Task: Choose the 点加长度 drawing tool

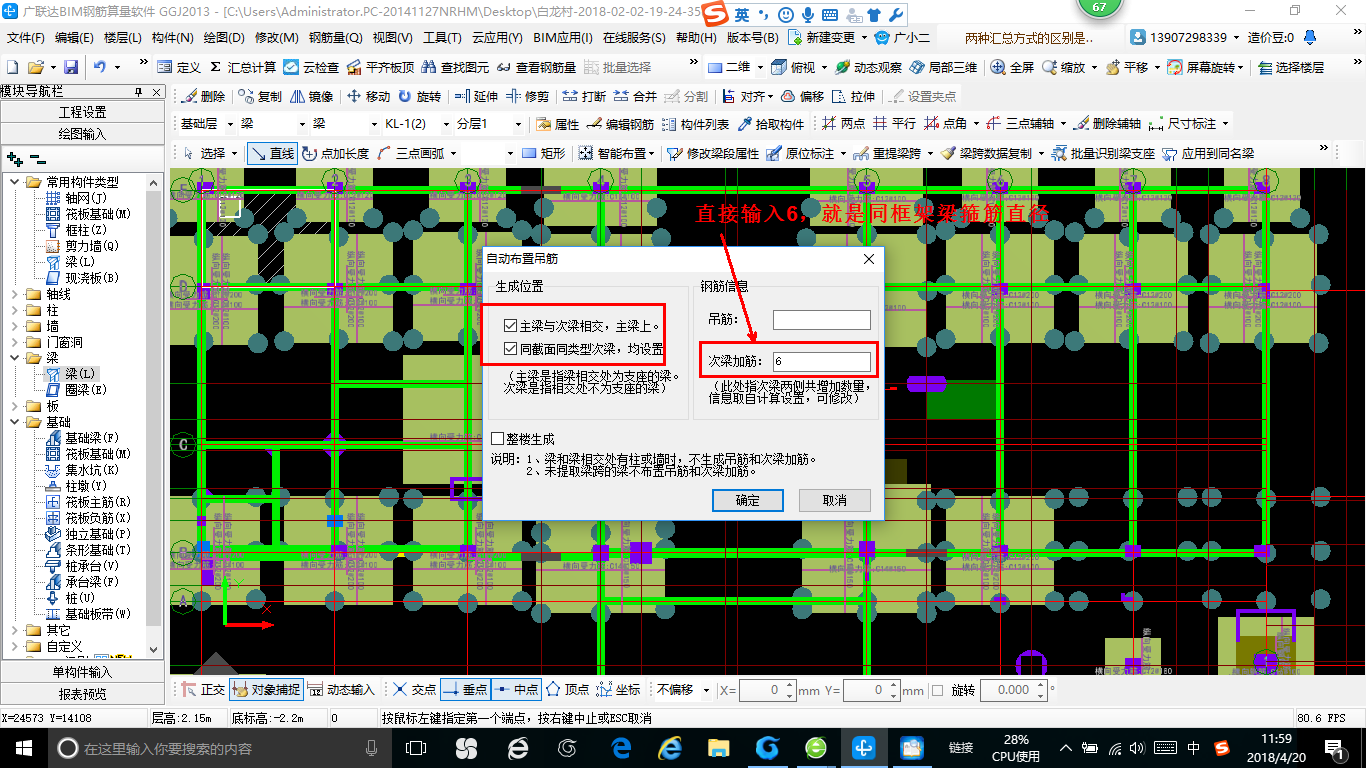Action: pos(335,153)
